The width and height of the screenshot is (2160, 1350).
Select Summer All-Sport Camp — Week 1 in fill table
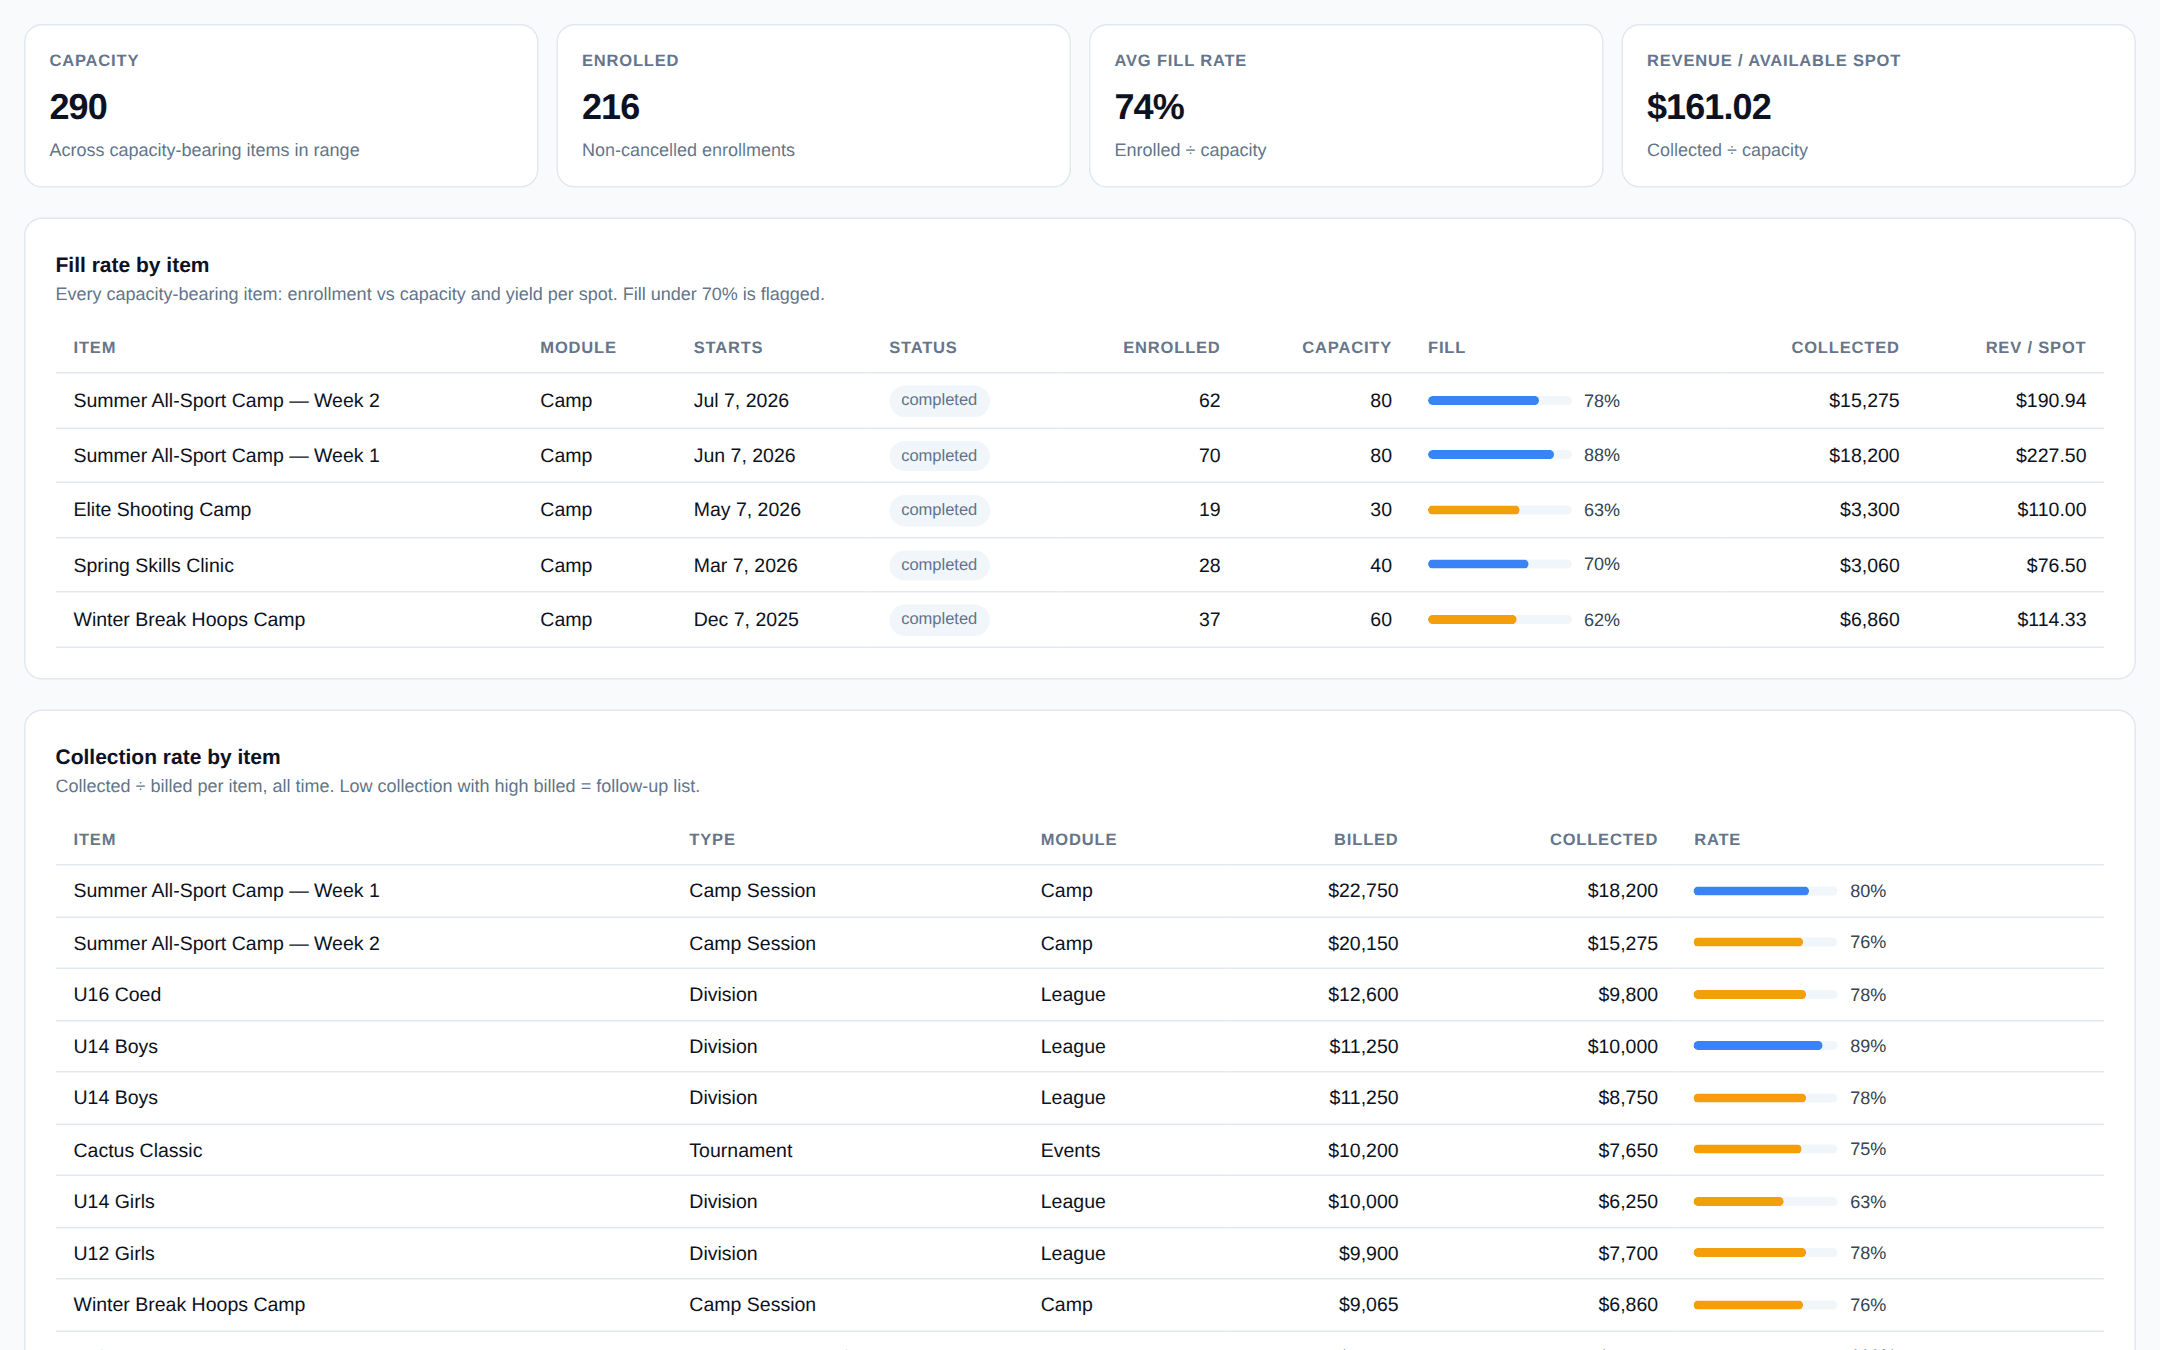[226, 455]
